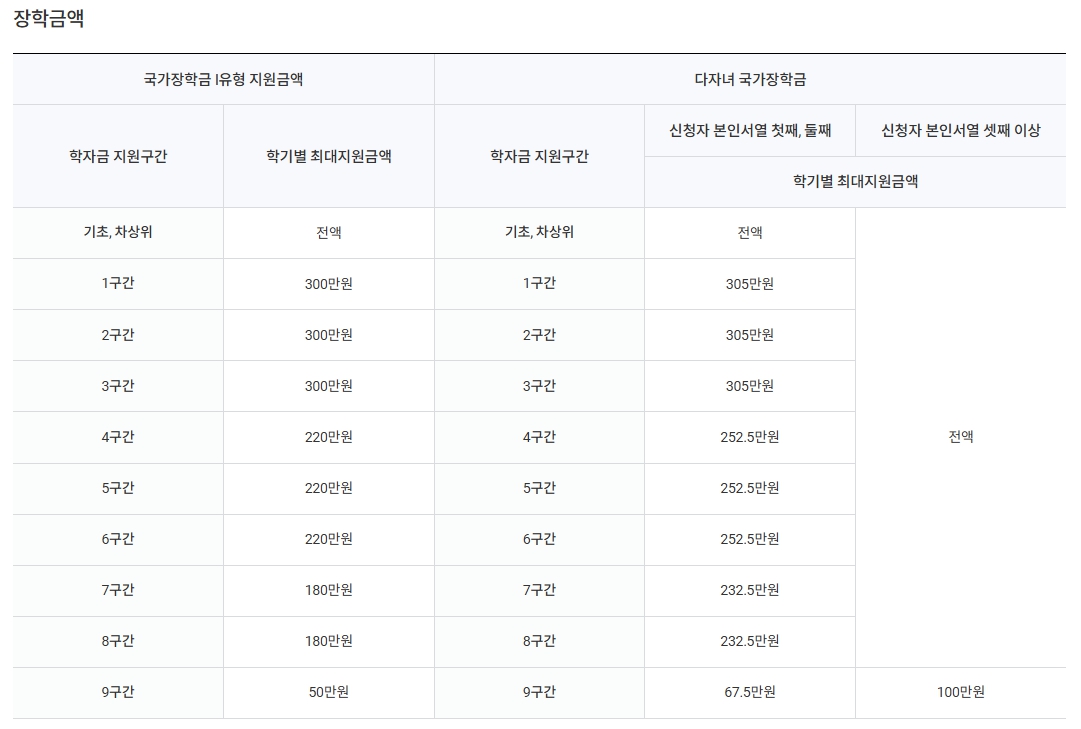Click the 300만원 cell in the 2구간 row
Image resolution: width=1081 pixels, height=729 pixels.
(x=329, y=334)
